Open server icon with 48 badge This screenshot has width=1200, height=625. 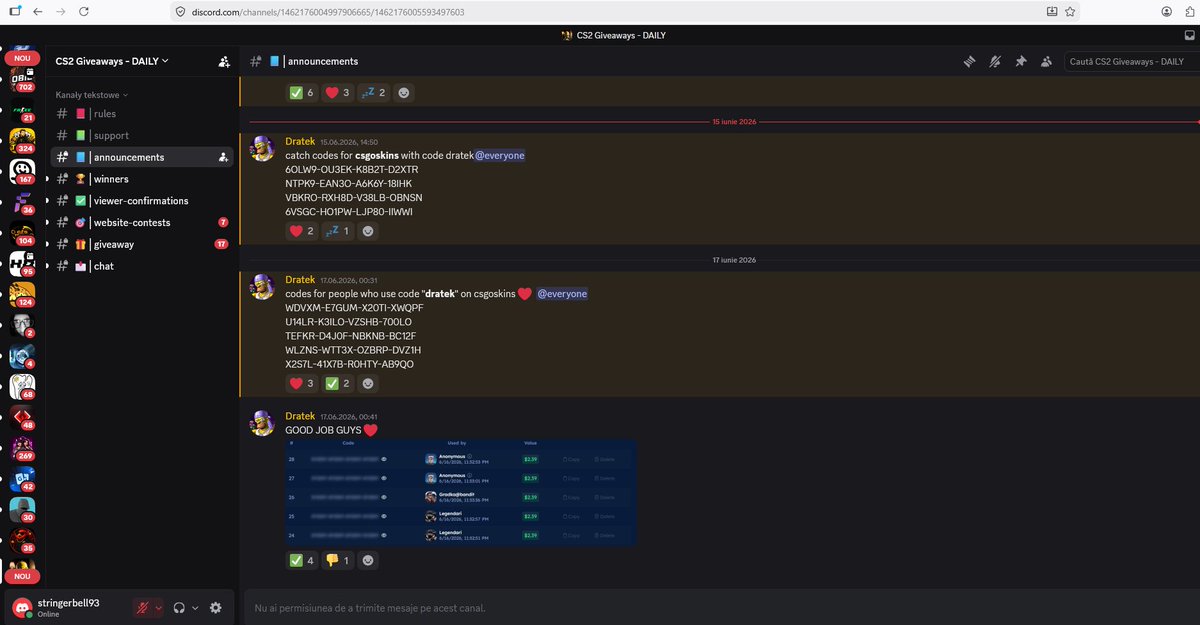pyautogui.click(x=22, y=418)
